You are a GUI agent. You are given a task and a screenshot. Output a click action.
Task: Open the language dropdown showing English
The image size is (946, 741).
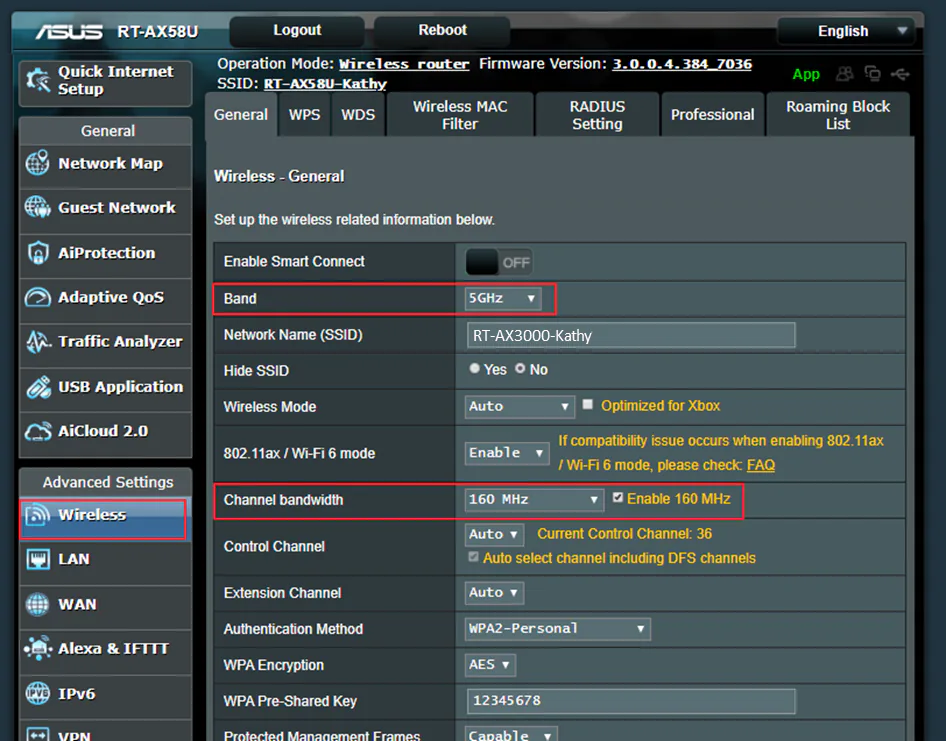[x=845, y=31]
